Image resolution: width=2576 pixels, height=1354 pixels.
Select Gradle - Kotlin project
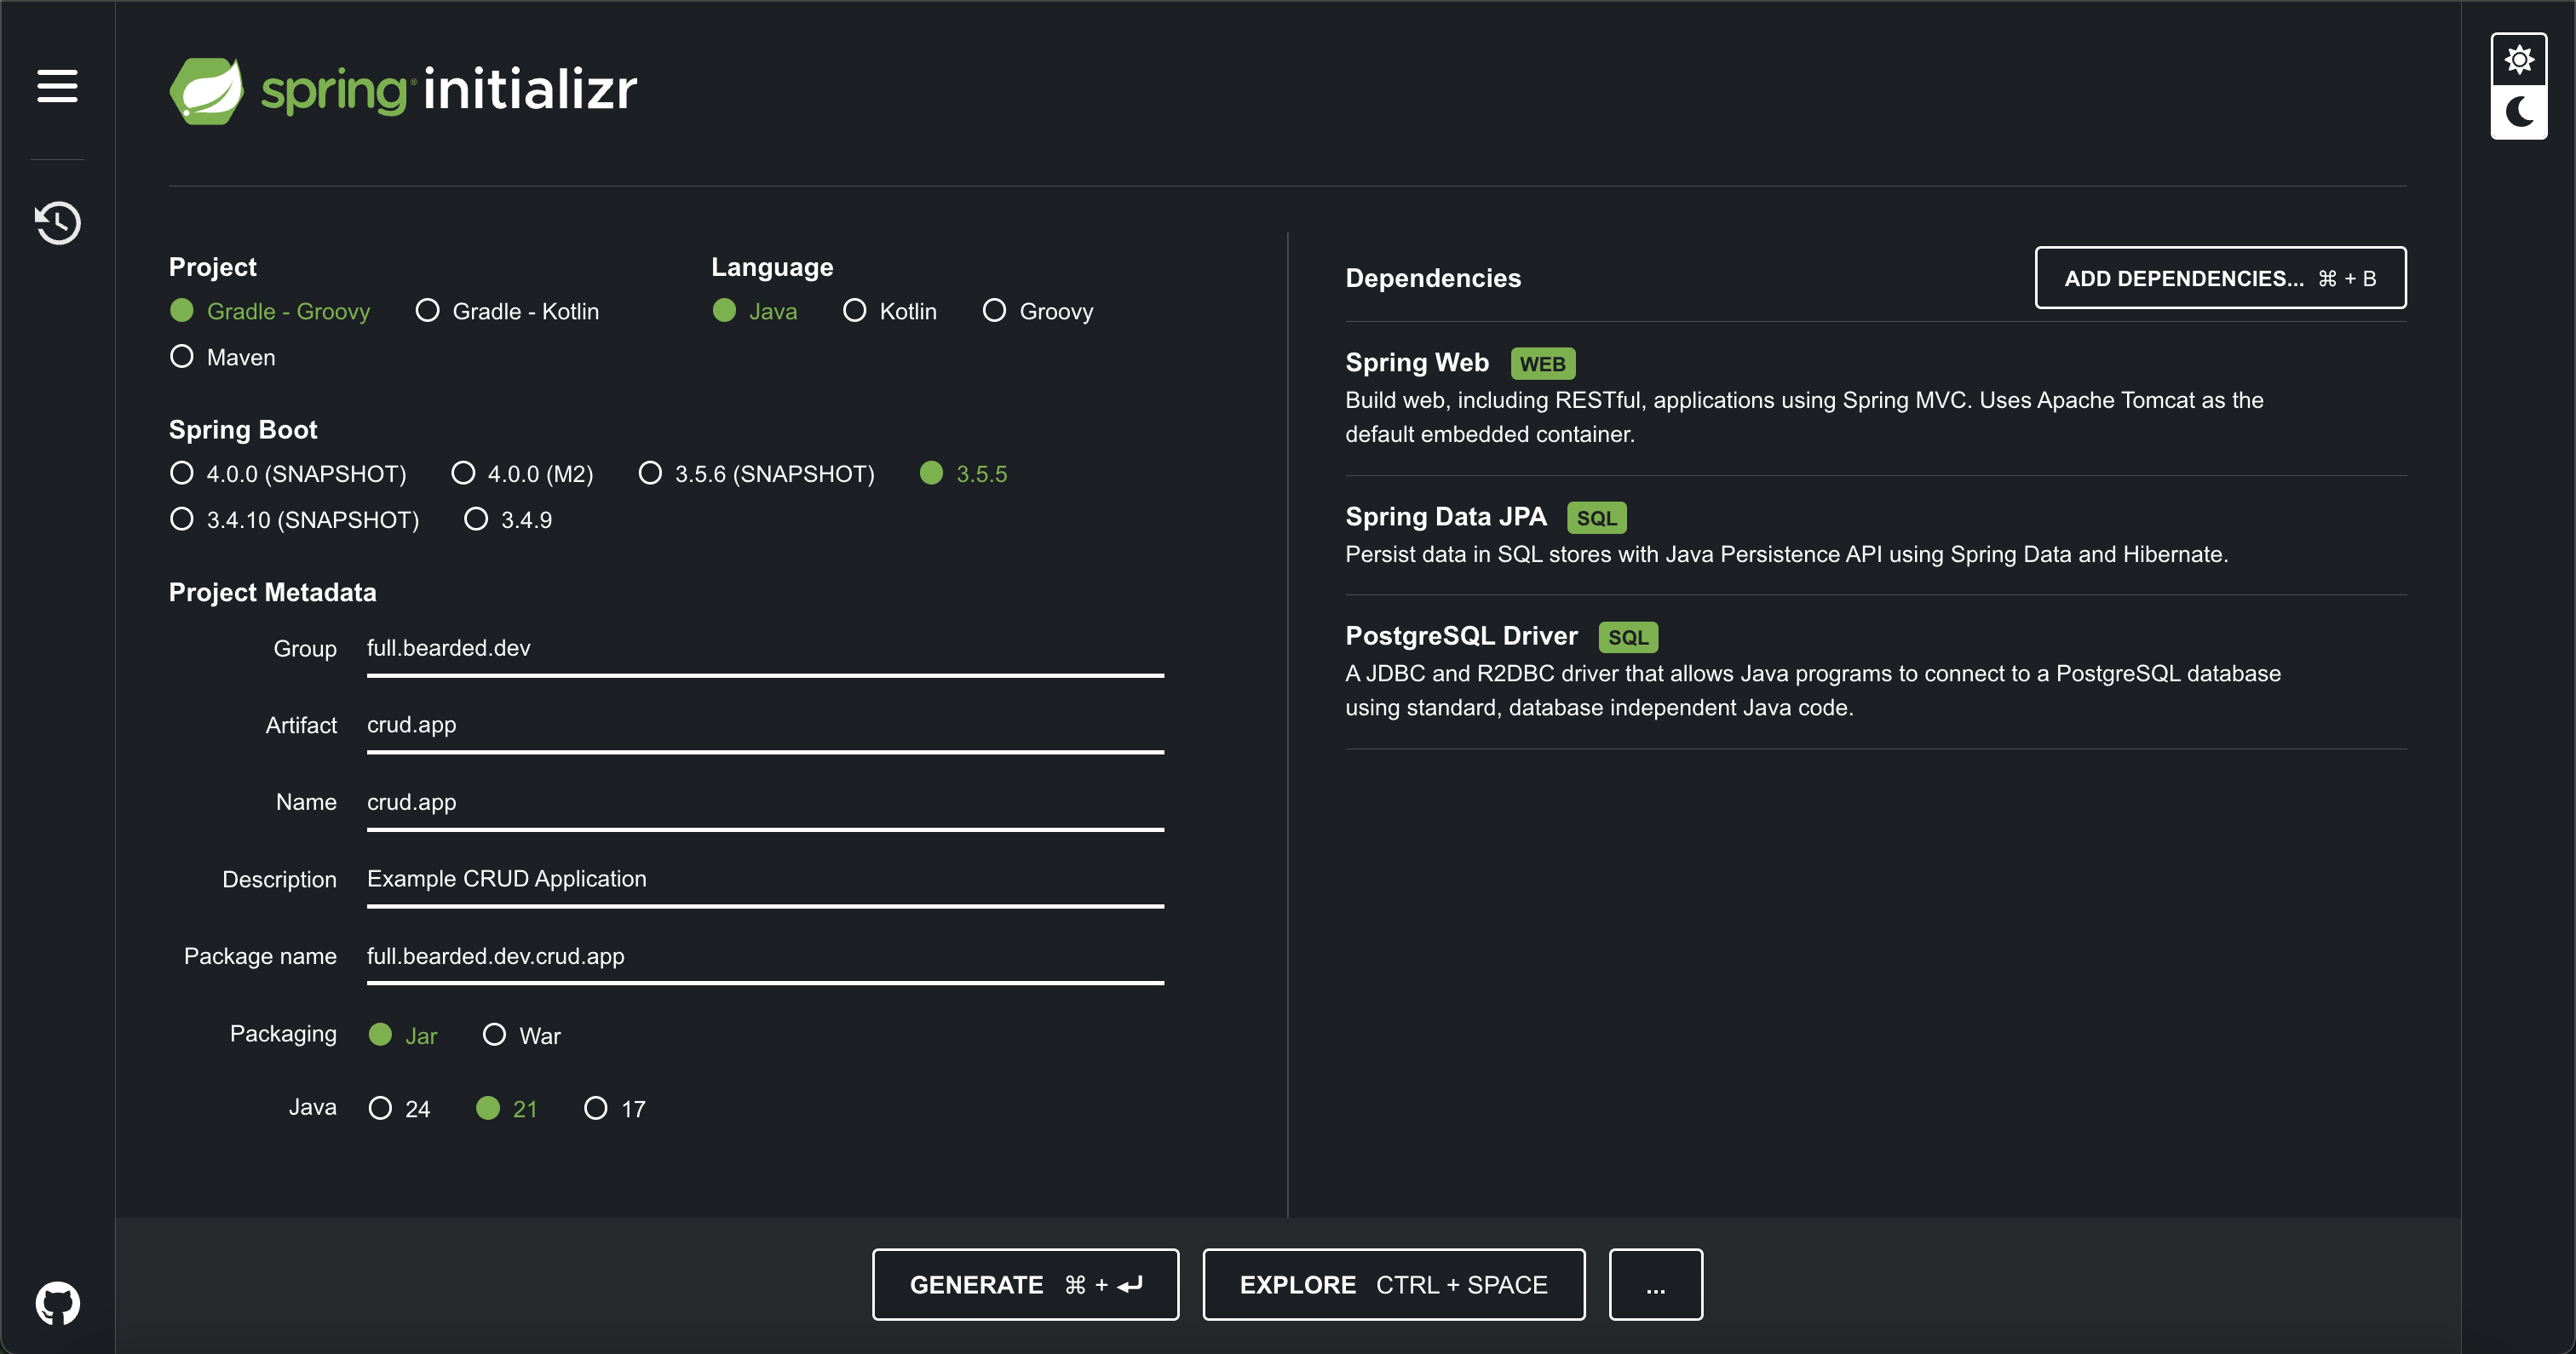[x=428, y=311]
